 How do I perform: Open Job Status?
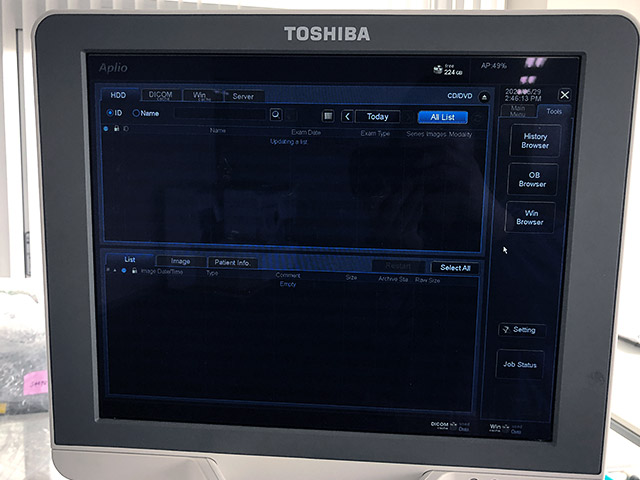[x=520, y=364]
